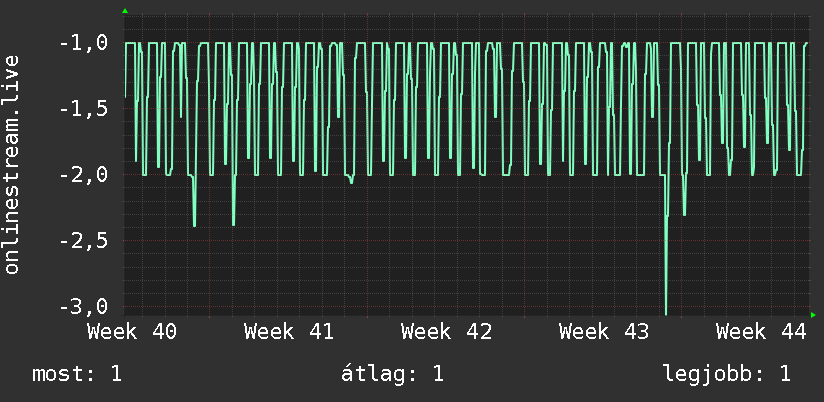Select the Week 42 axis label
824x402 pixels.
pos(446,332)
